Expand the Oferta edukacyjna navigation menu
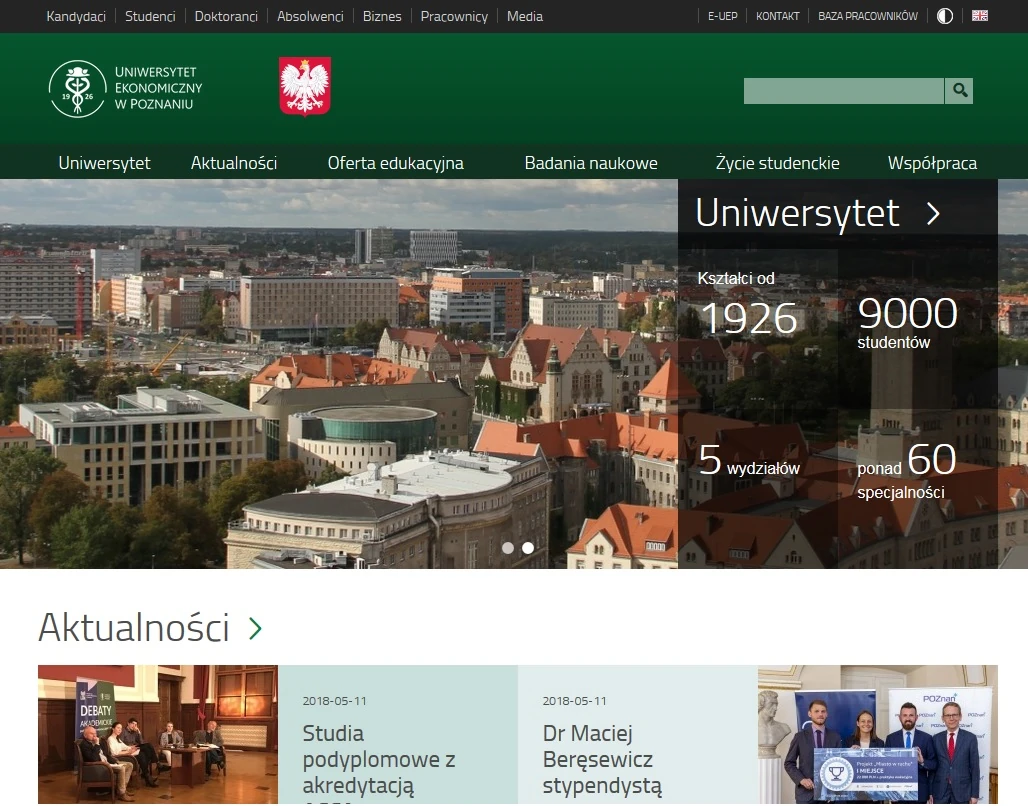This screenshot has height=806, width=1028. click(x=396, y=162)
